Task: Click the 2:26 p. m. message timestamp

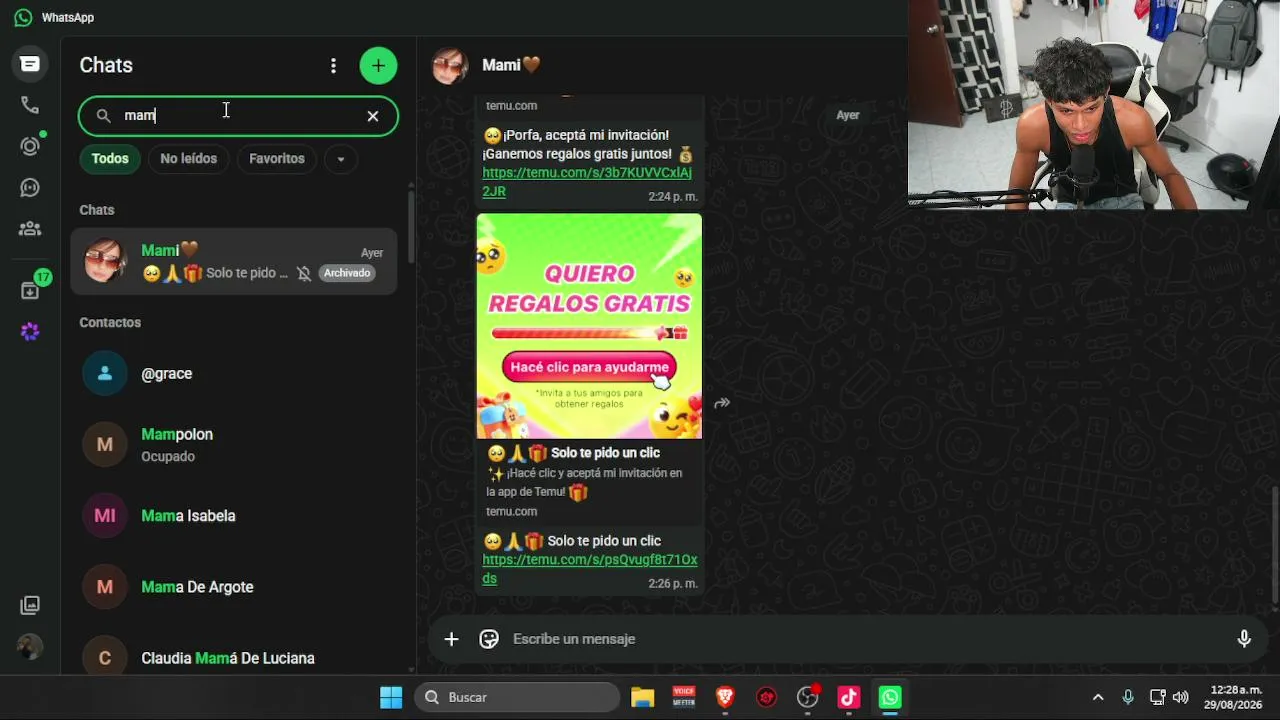Action: [672, 584]
